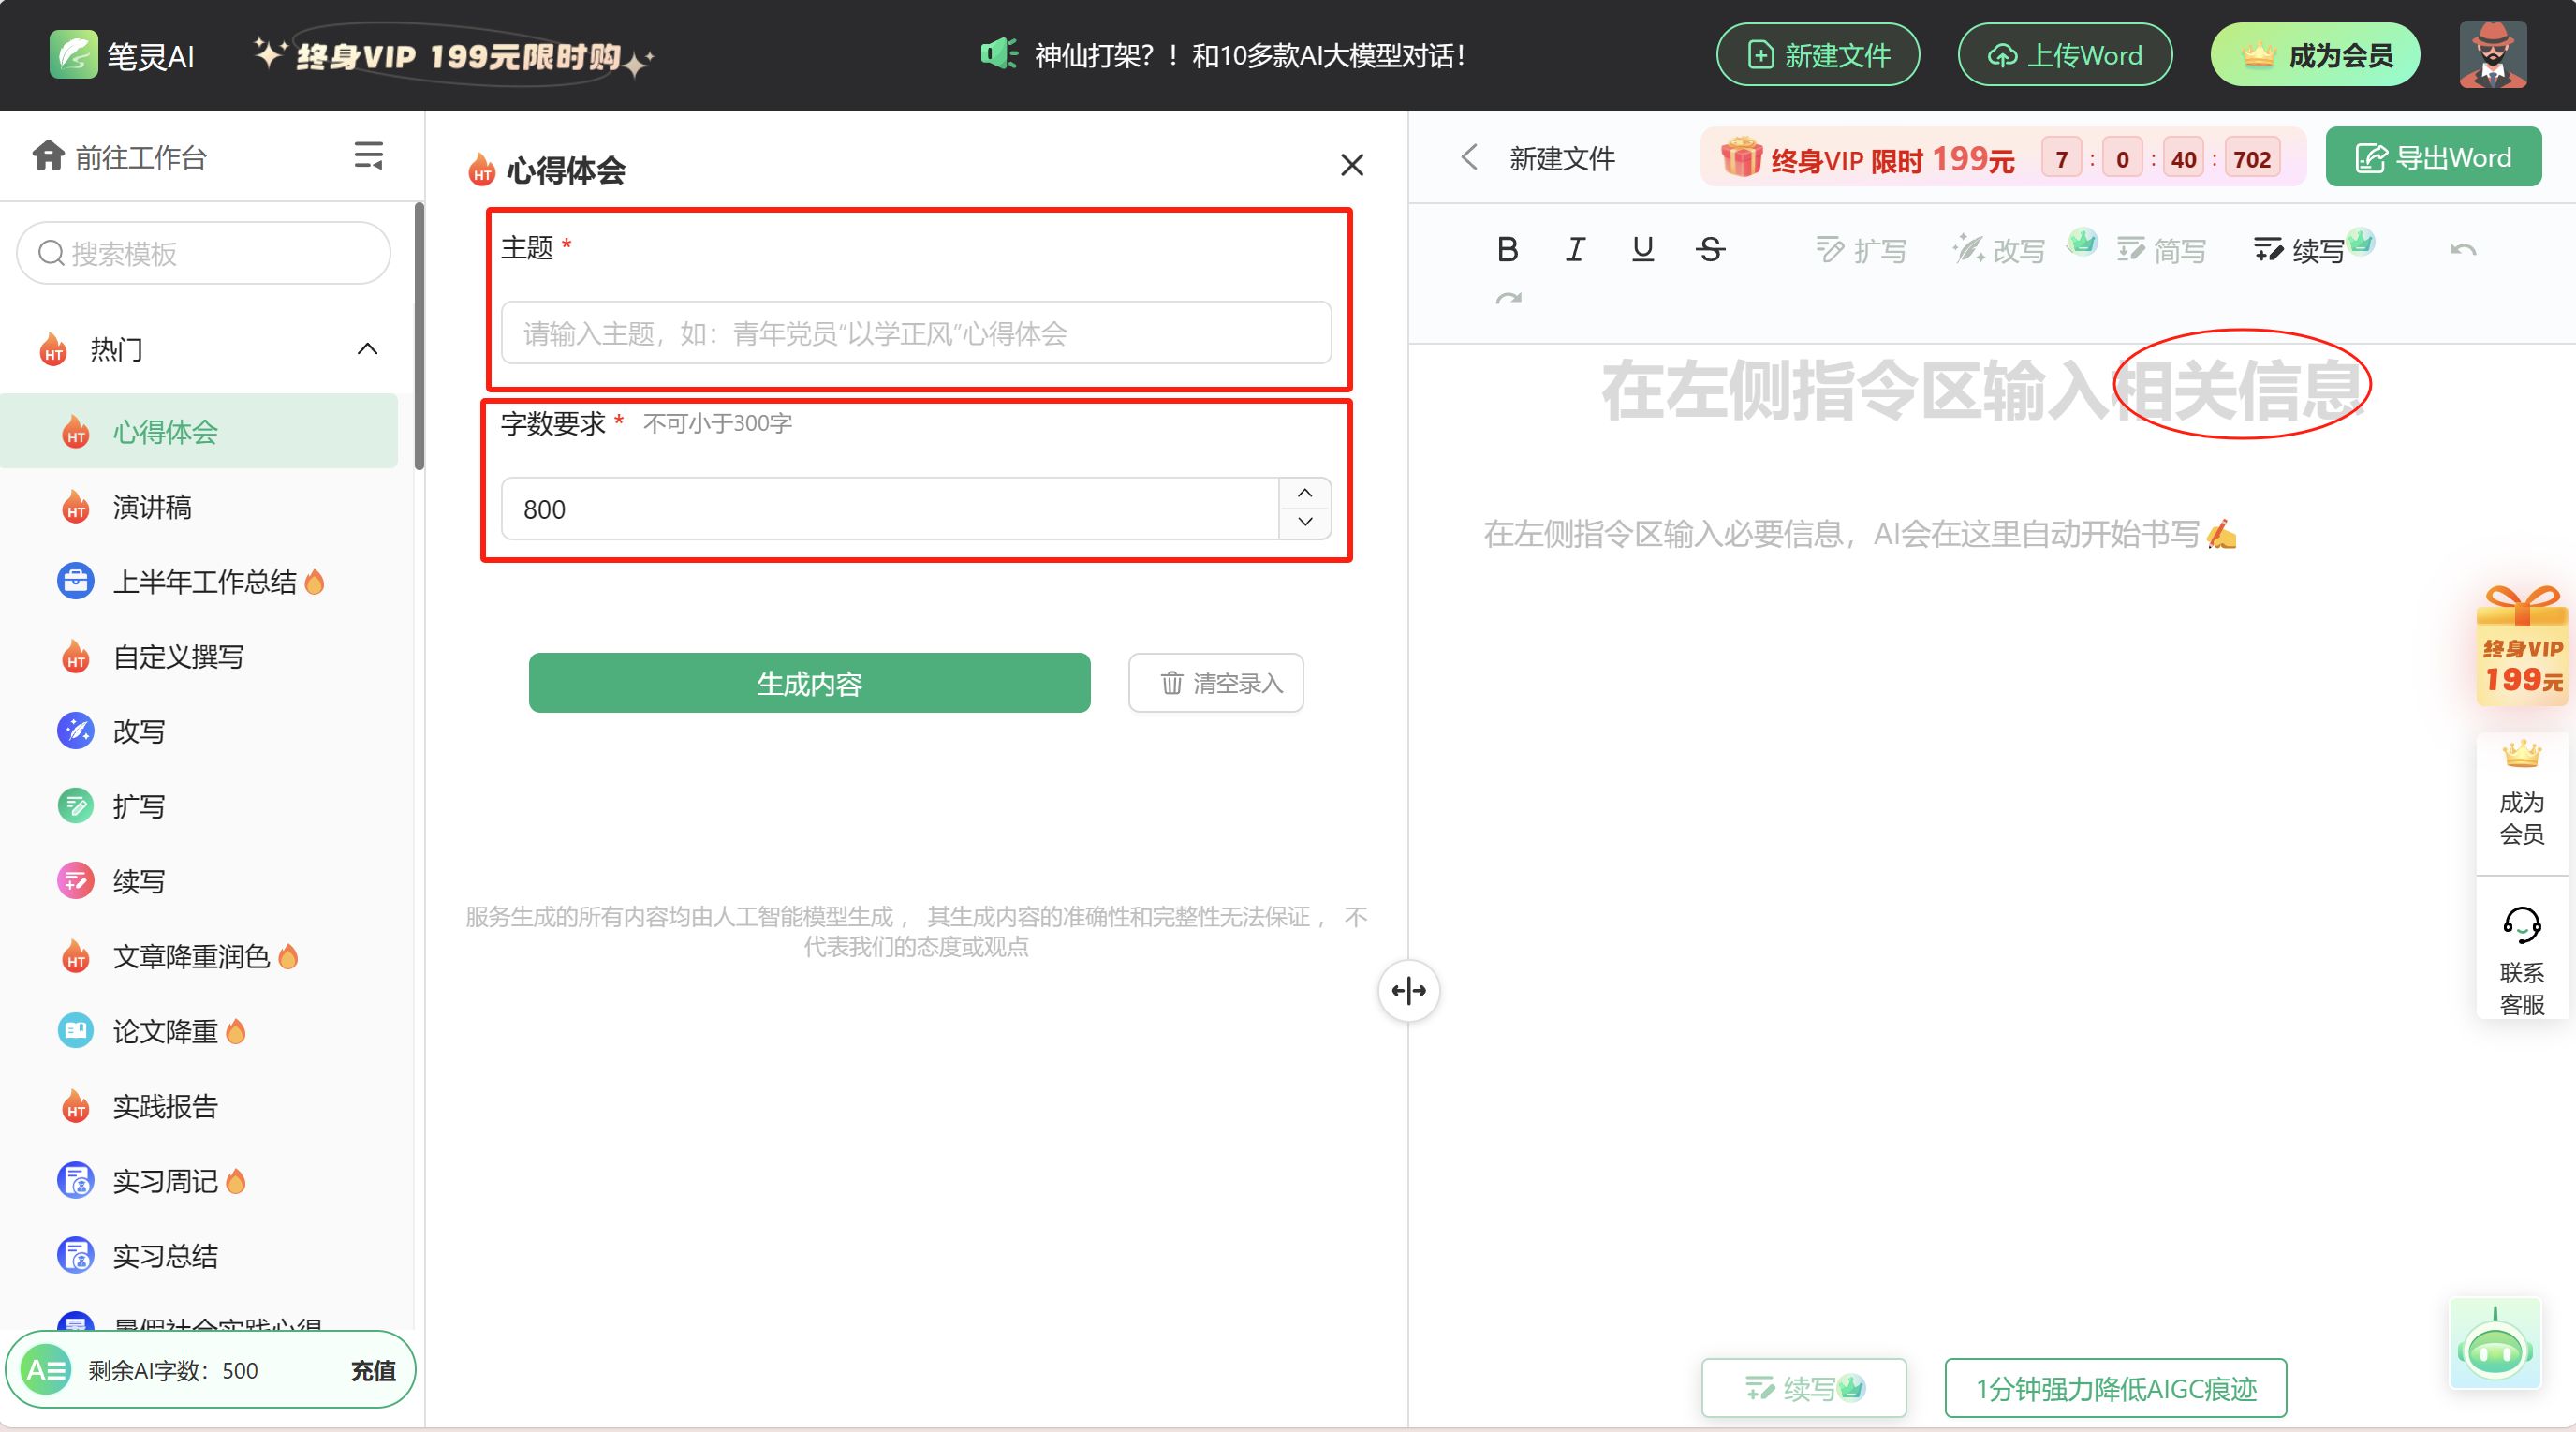This screenshot has width=2576, height=1432.
Task: Increase word count with up stepper
Action: (x=1304, y=493)
